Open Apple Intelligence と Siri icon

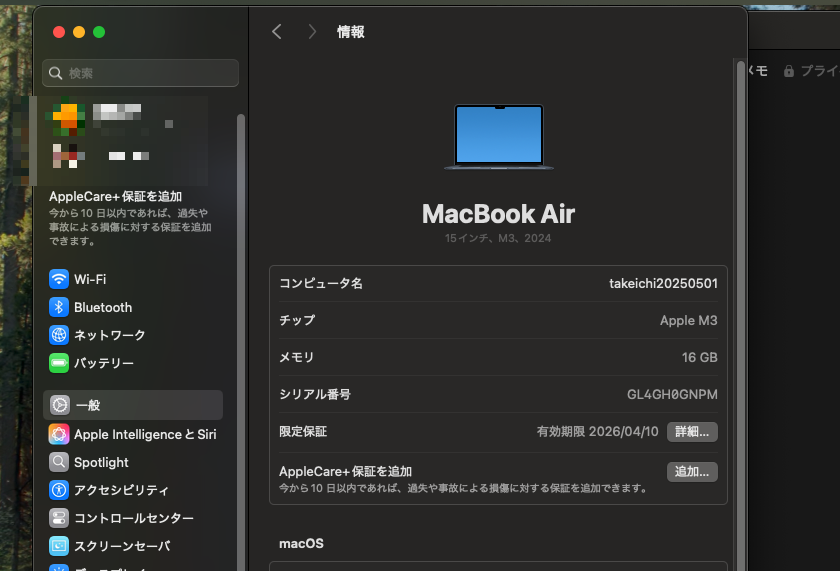coord(59,434)
